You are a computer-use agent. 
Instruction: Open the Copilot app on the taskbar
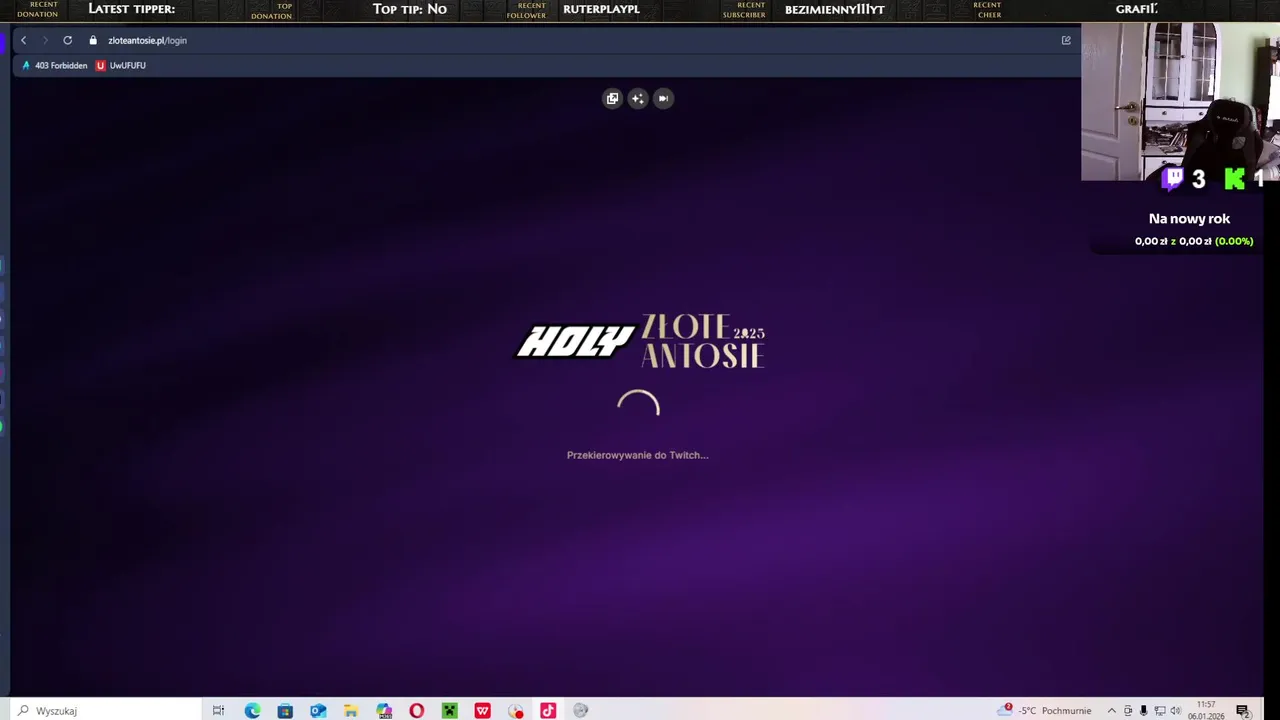(384, 711)
